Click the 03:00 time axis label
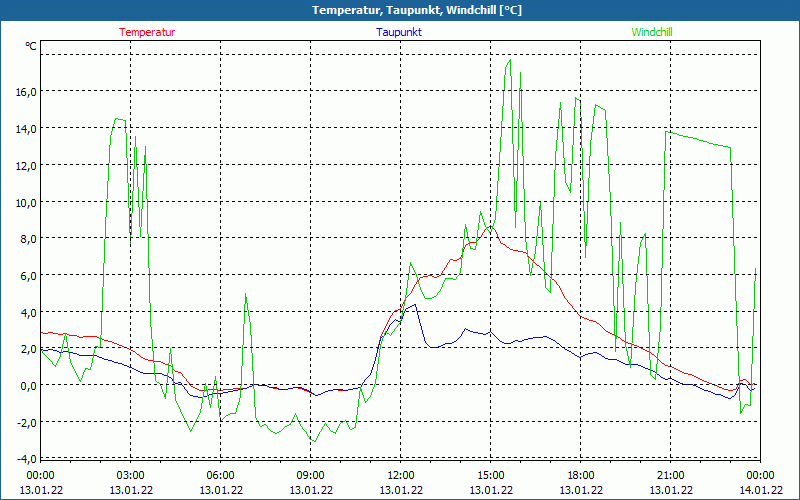Image resolution: width=800 pixels, height=500 pixels. point(131,475)
